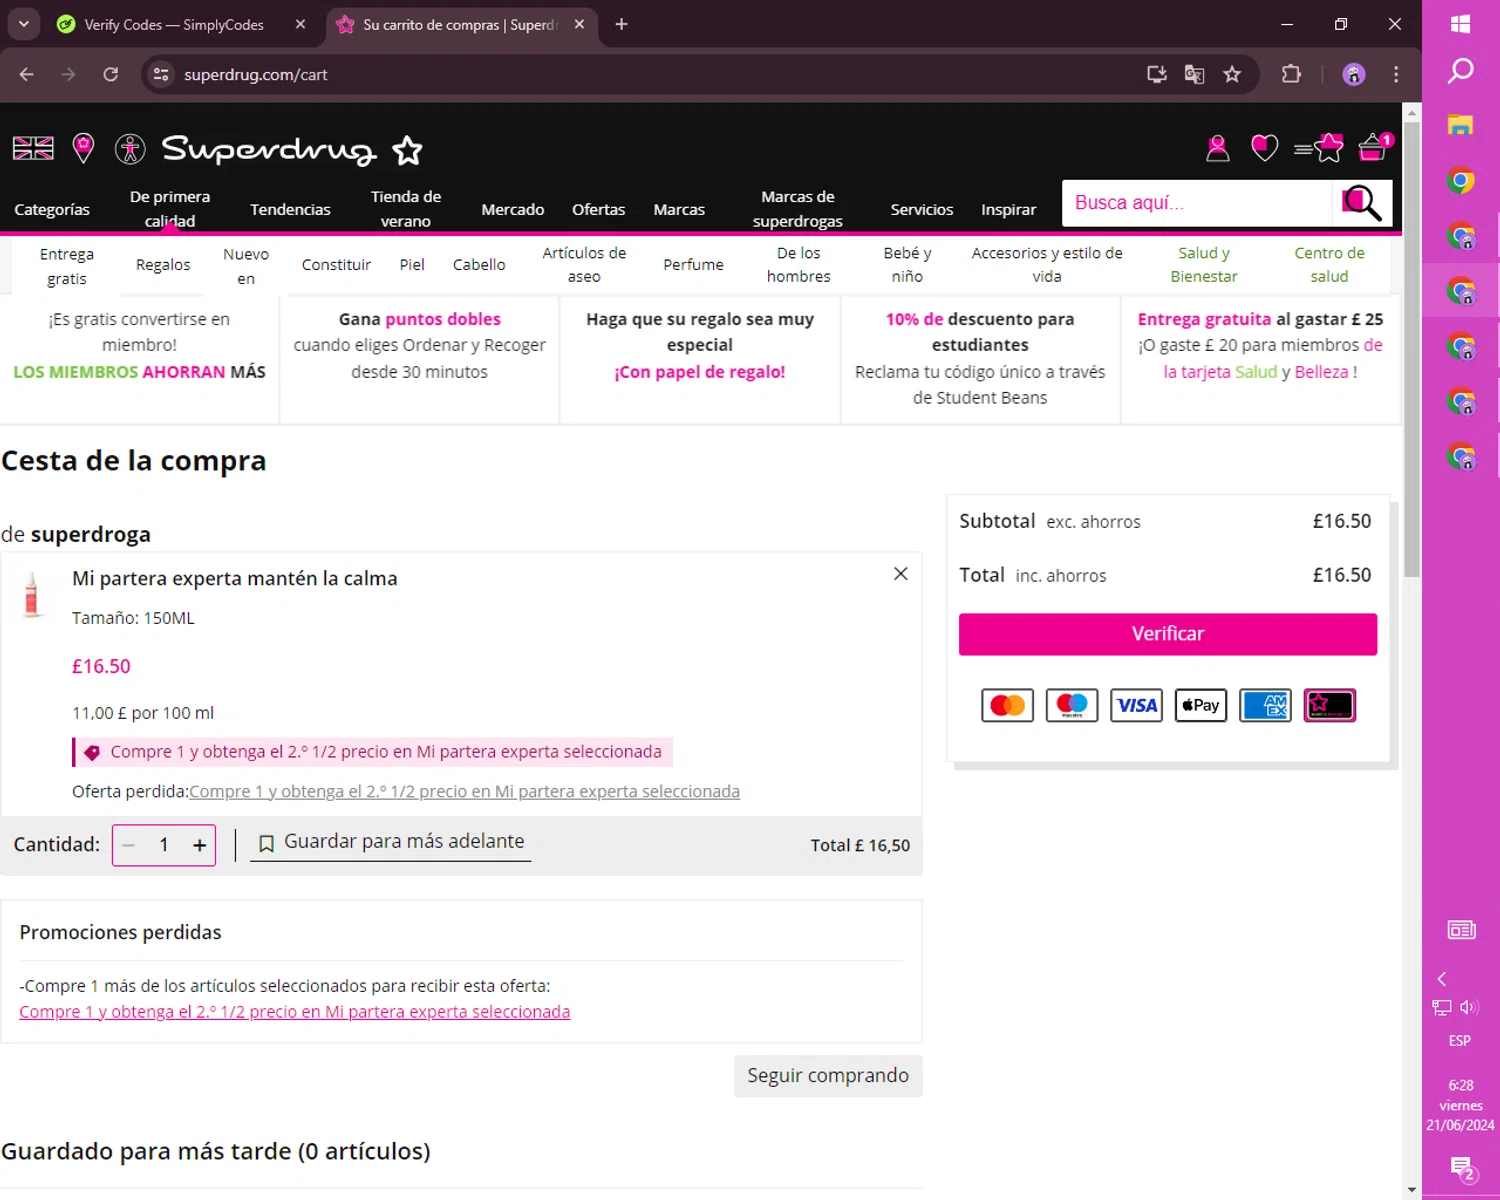Open File Explorer from taskbar

(1461, 125)
